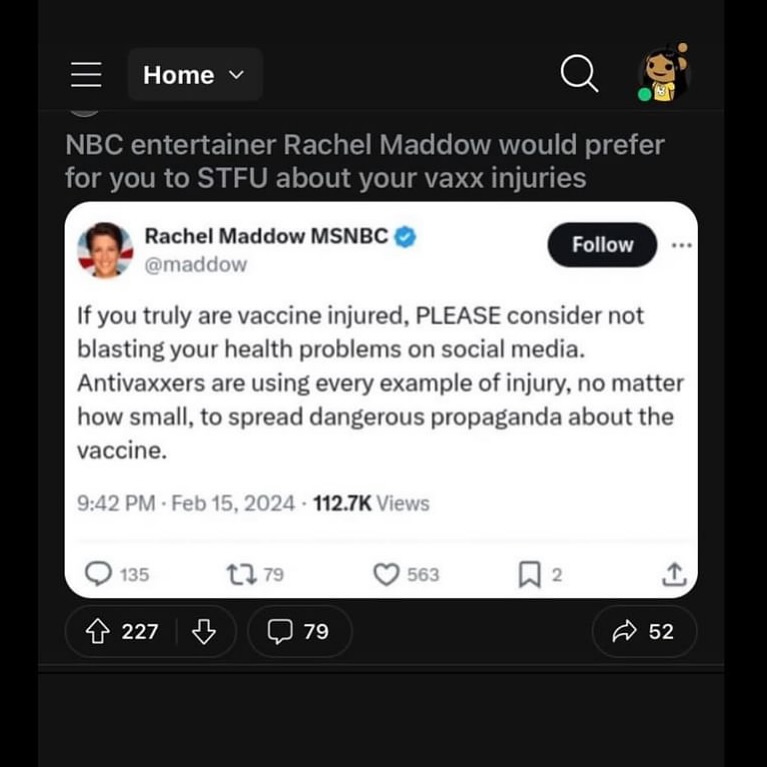Viewport: 767px width, 767px height.
Task: Open the tweet's three-dot more options
Action: coord(682,244)
